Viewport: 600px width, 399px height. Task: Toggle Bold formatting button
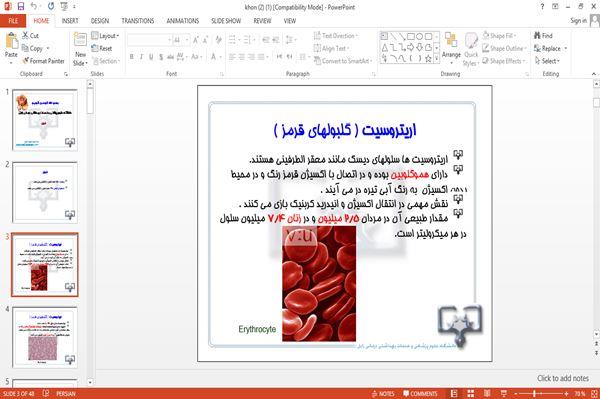pyautogui.click(x=132, y=57)
